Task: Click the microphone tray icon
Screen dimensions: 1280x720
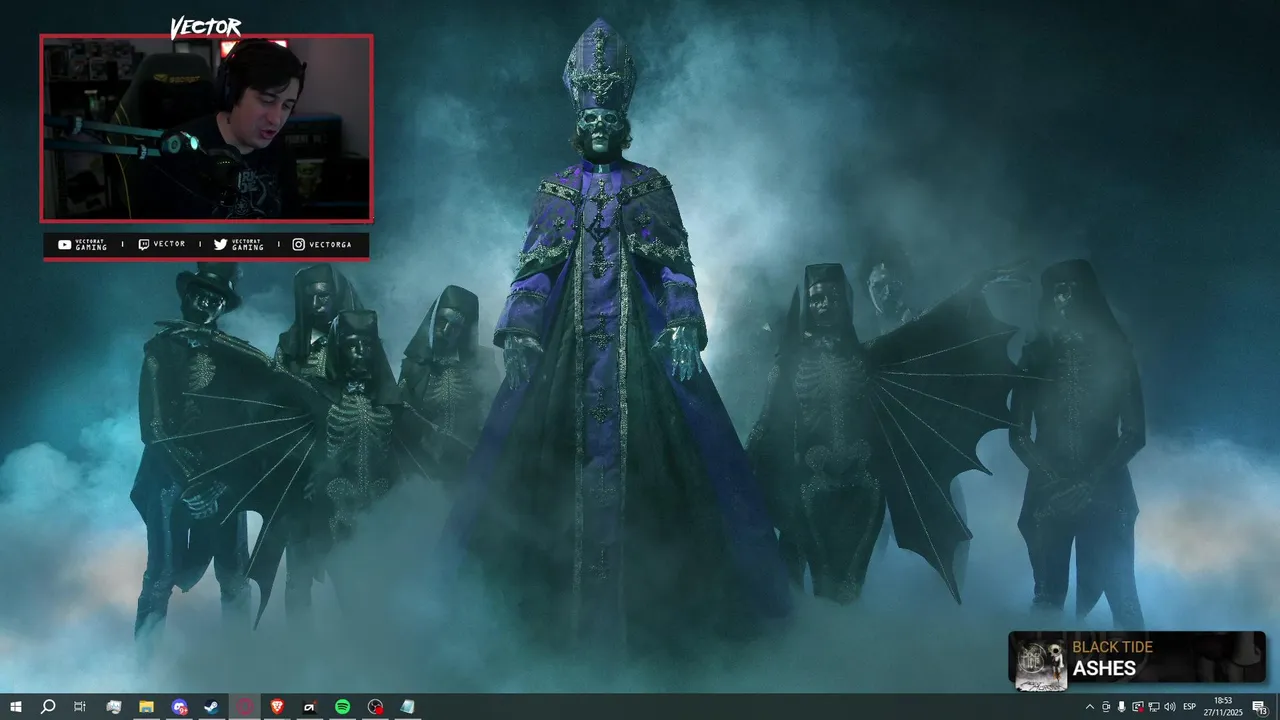Action: 1122,707
